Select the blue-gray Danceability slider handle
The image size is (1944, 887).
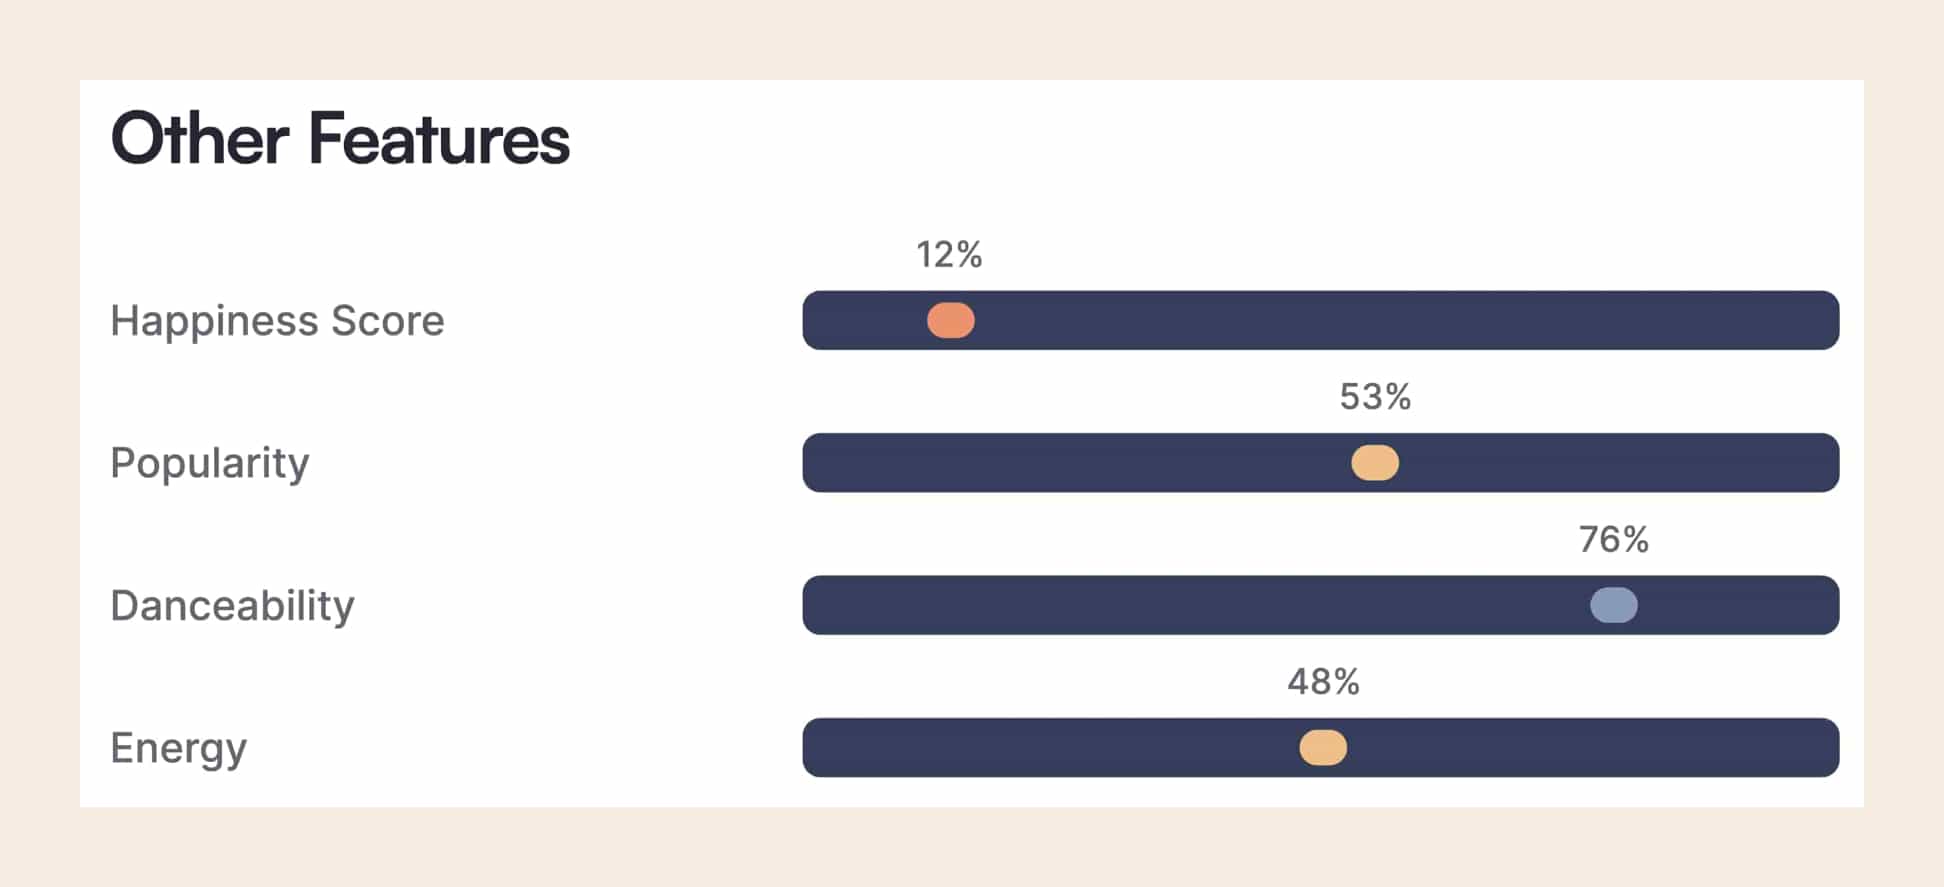(x=1613, y=605)
